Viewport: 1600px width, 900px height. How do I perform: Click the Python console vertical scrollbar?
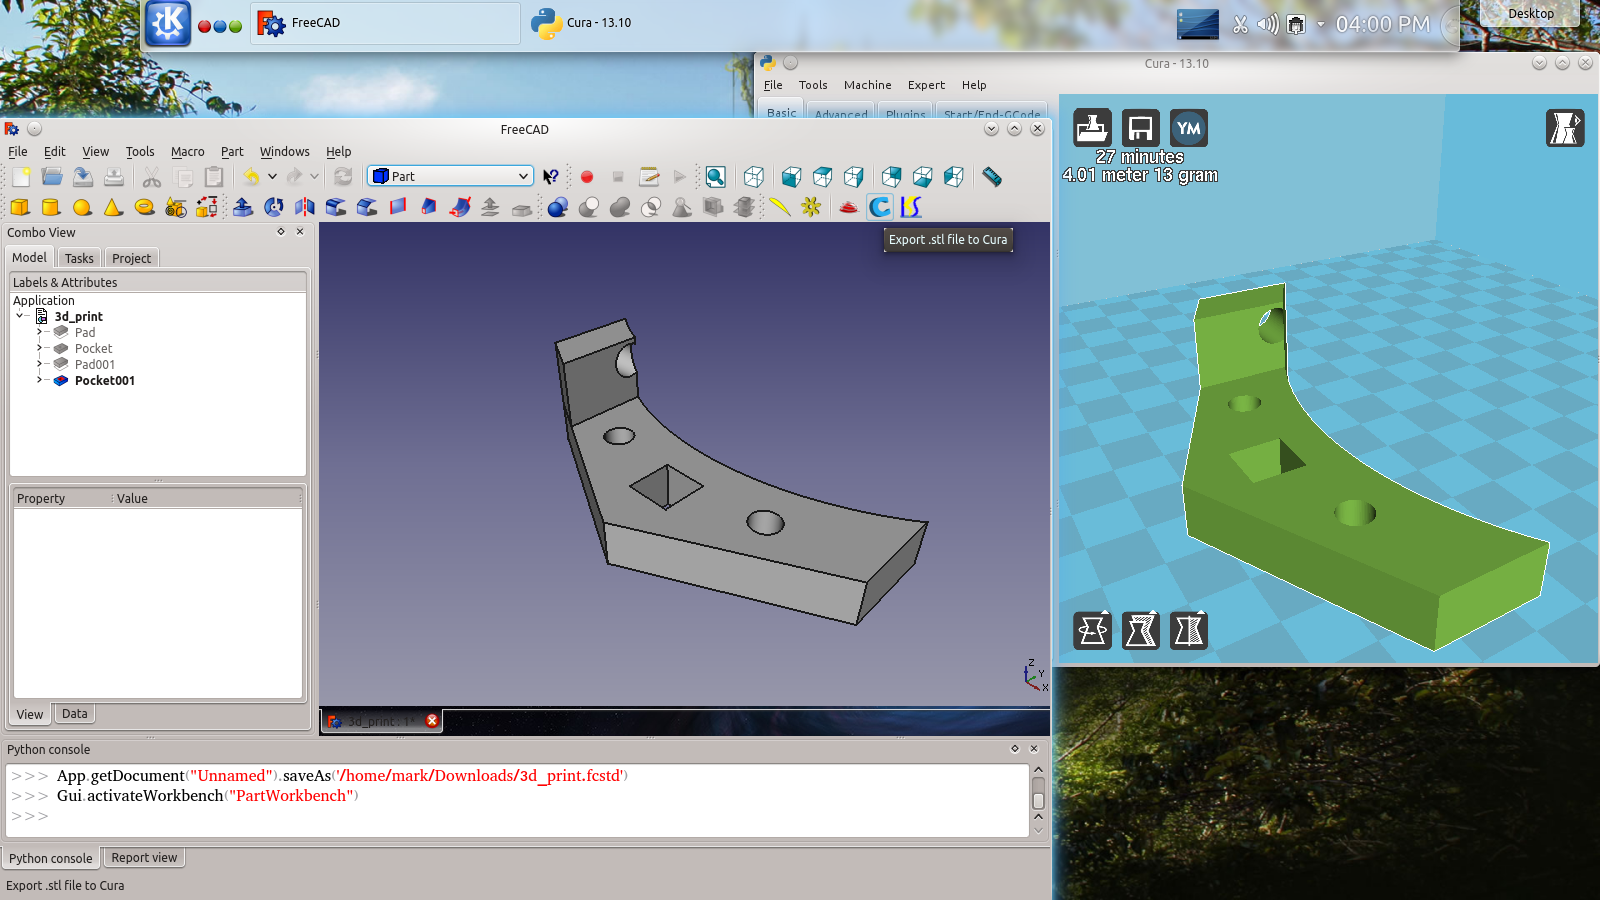[x=1038, y=800]
